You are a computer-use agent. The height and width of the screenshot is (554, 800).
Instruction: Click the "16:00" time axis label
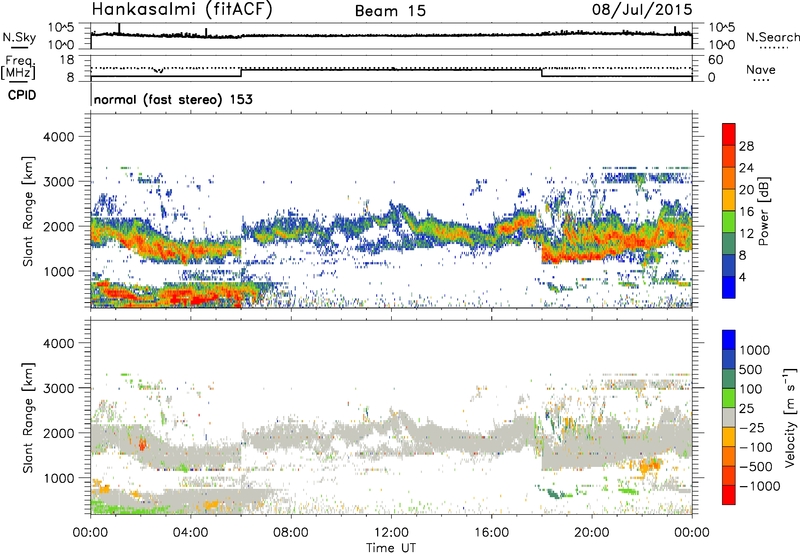point(491,533)
